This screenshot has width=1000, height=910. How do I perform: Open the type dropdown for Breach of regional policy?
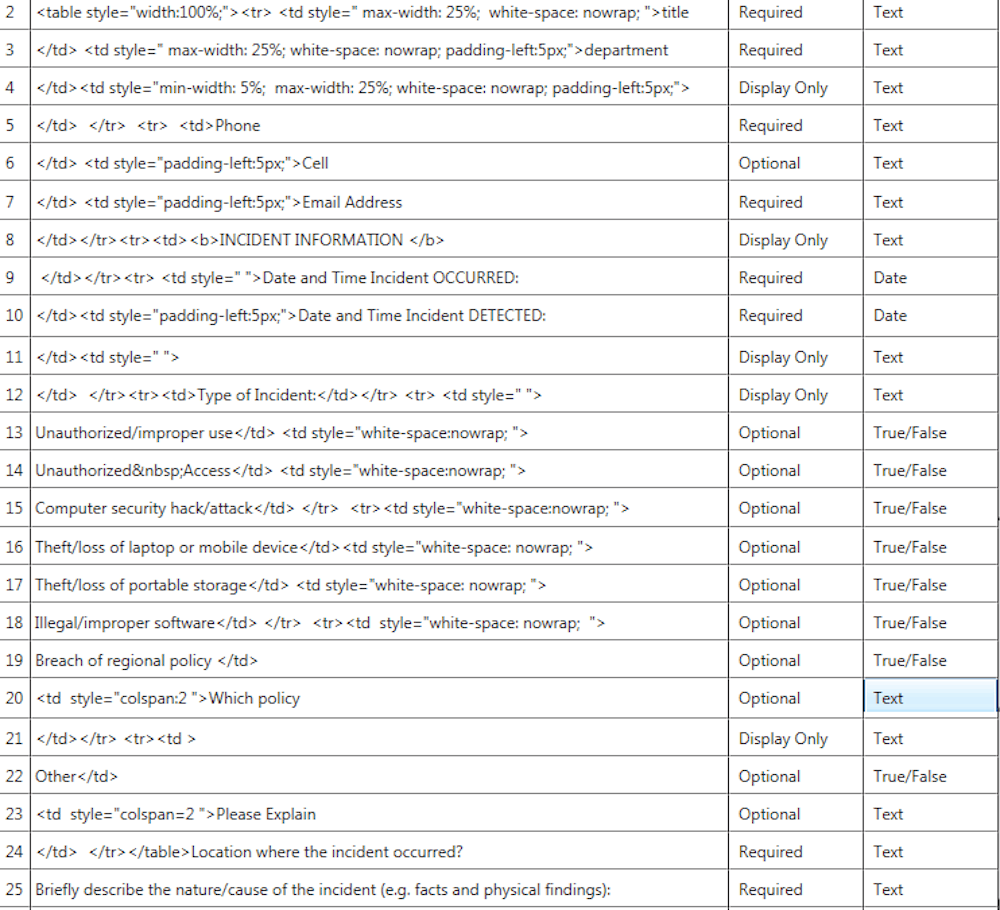[930, 660]
